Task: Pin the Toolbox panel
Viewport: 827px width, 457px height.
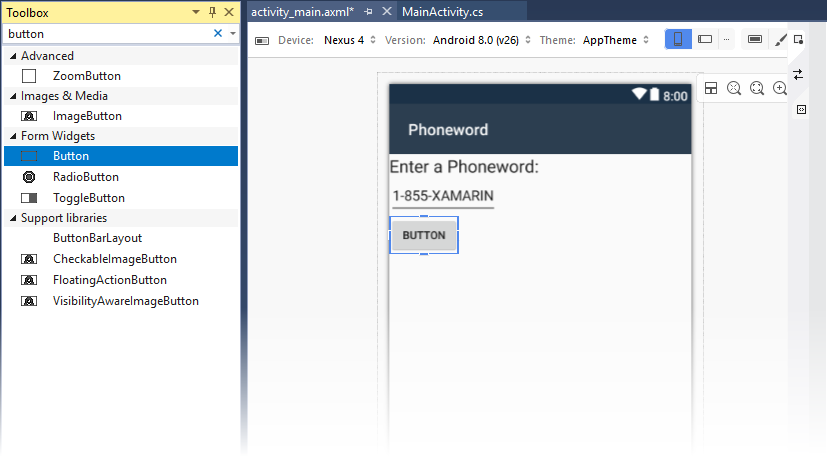Action: (213, 12)
